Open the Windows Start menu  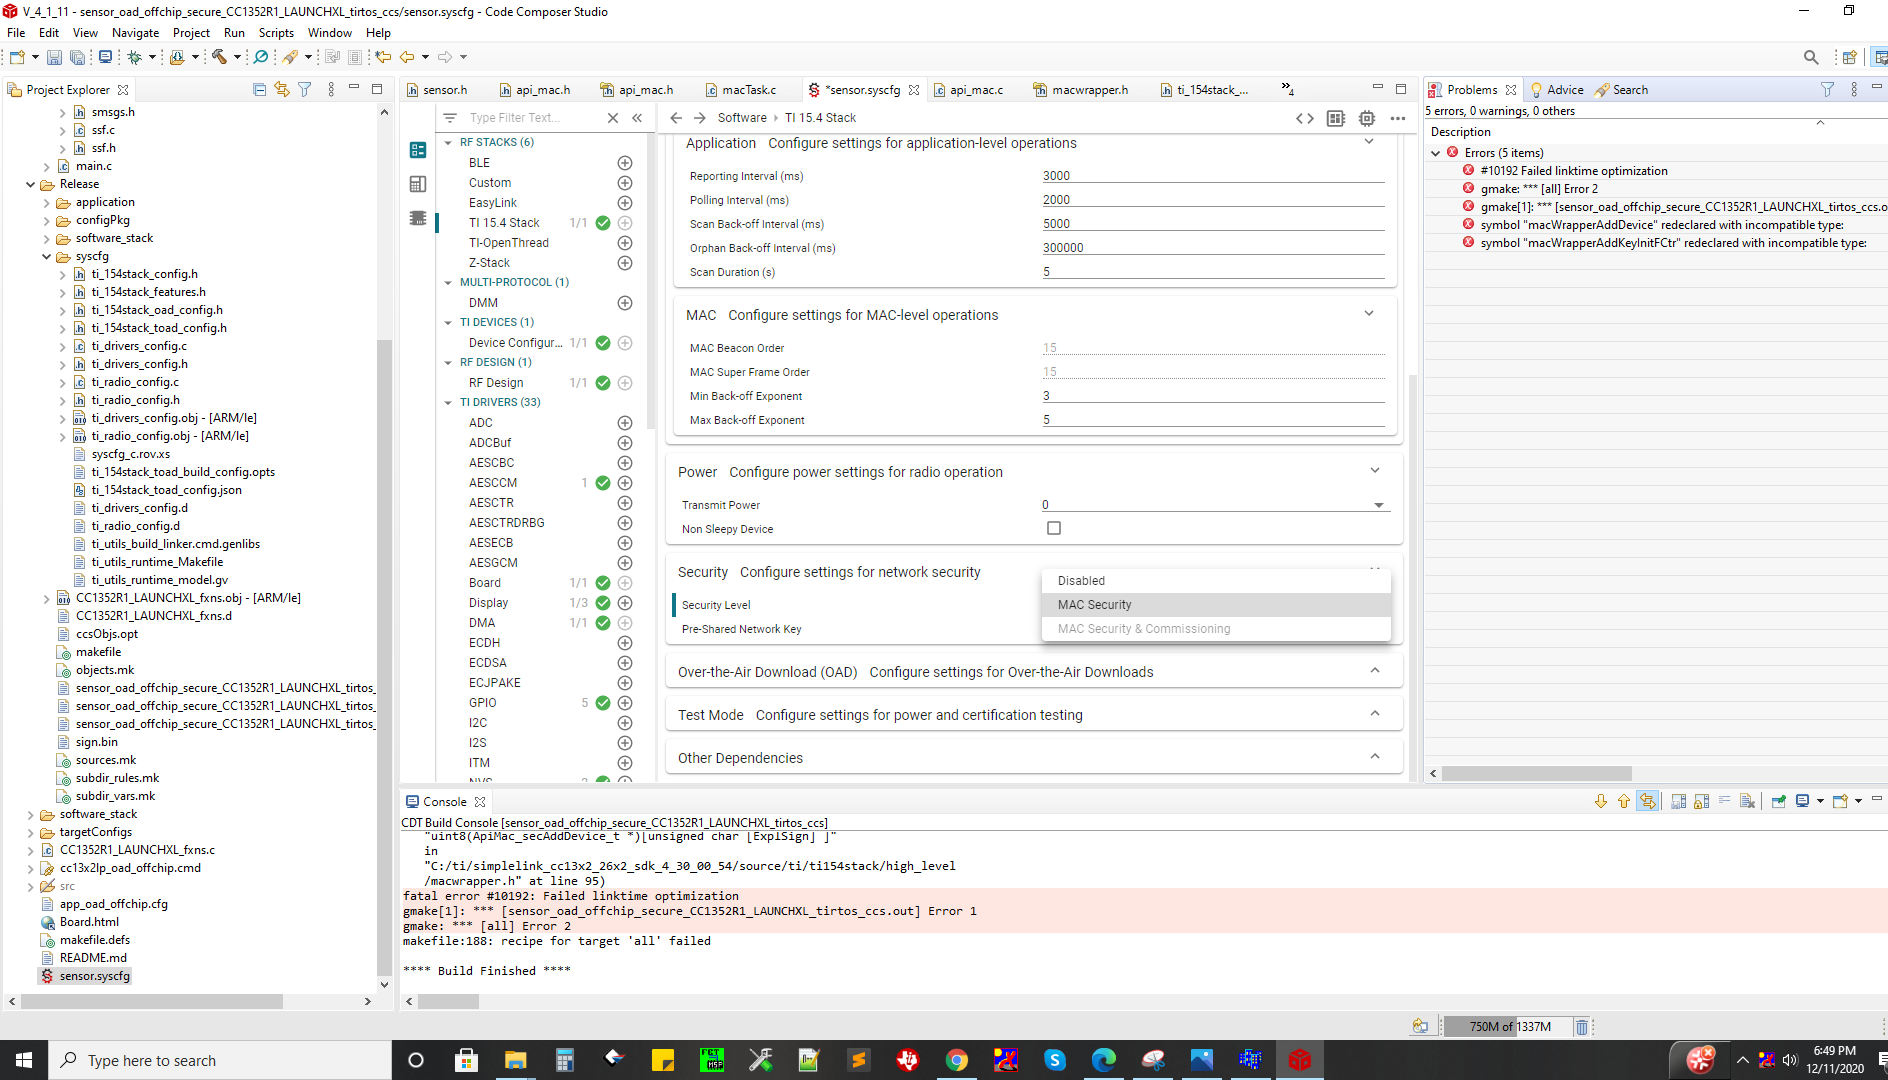click(24, 1060)
